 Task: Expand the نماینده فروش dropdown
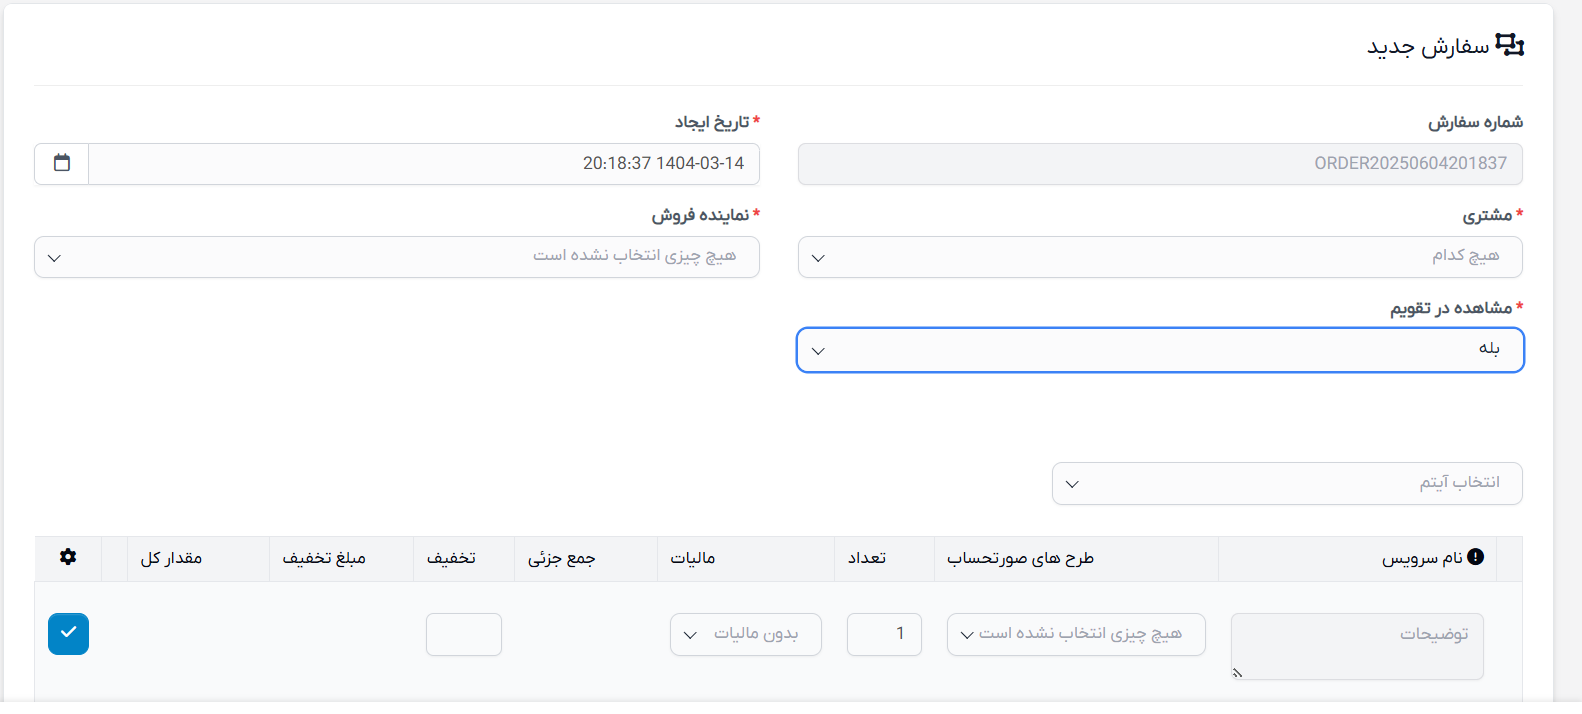click(397, 257)
